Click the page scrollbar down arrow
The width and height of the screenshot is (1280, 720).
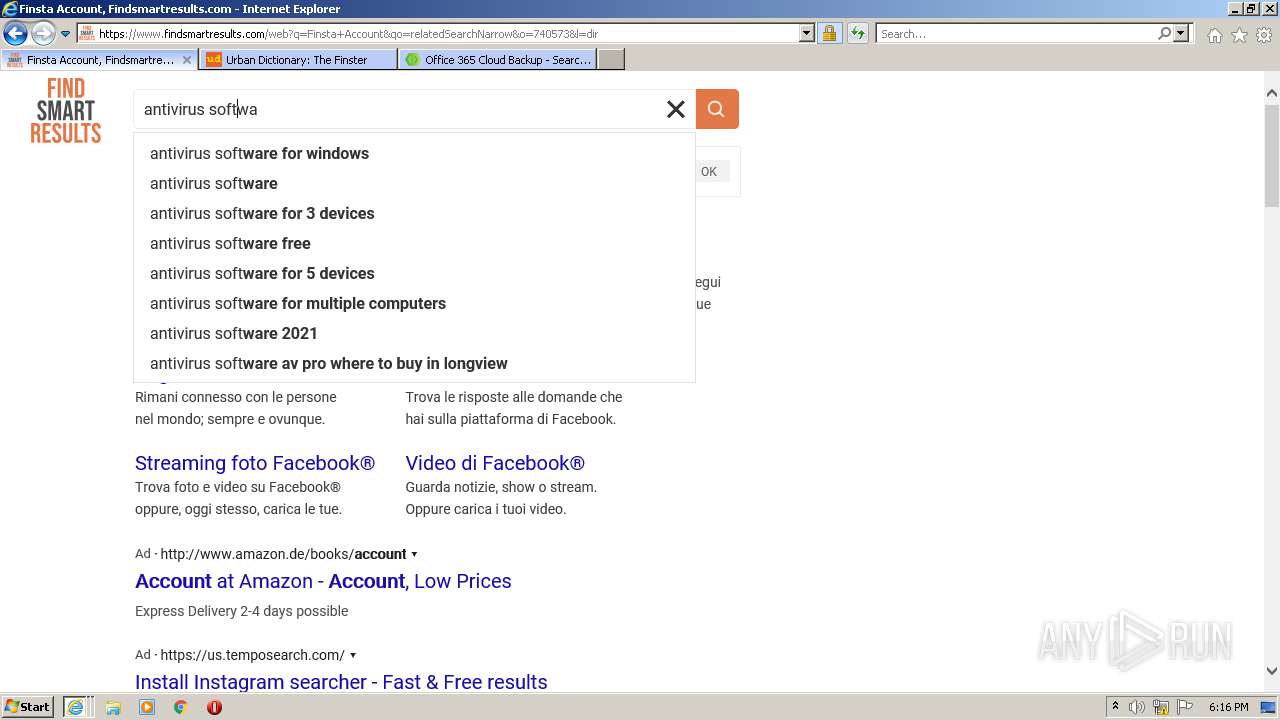pos(1272,672)
